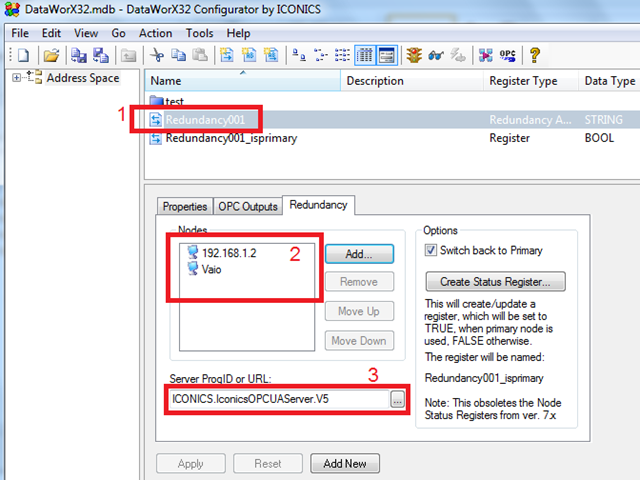This screenshot has height=480, width=640.
Task: Click the traffic light runtime icon
Action: point(414,55)
